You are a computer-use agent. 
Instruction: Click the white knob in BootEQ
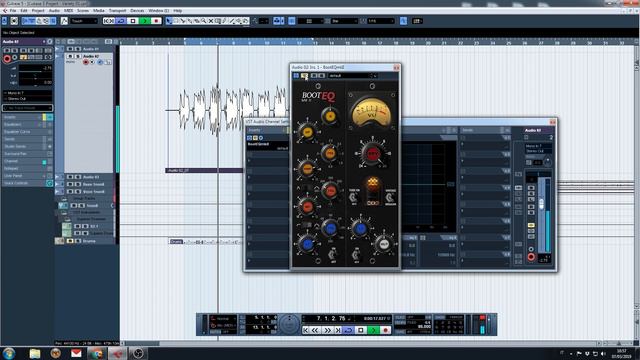[384, 244]
